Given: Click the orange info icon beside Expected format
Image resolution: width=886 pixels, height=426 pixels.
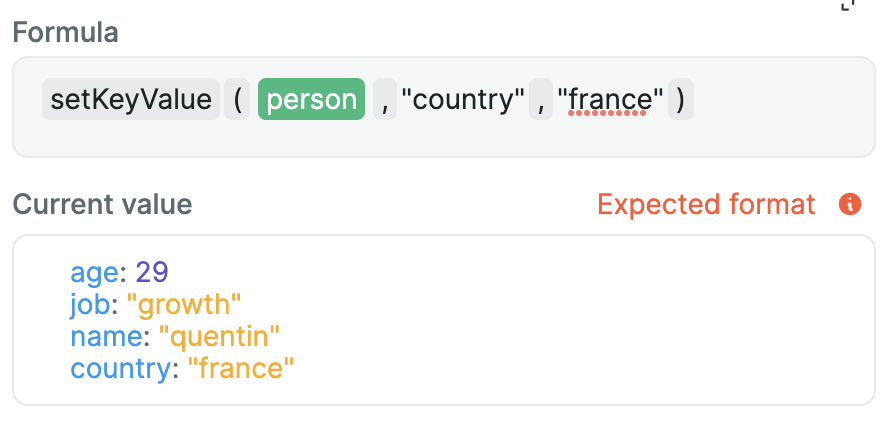Looking at the screenshot, I should coord(850,205).
